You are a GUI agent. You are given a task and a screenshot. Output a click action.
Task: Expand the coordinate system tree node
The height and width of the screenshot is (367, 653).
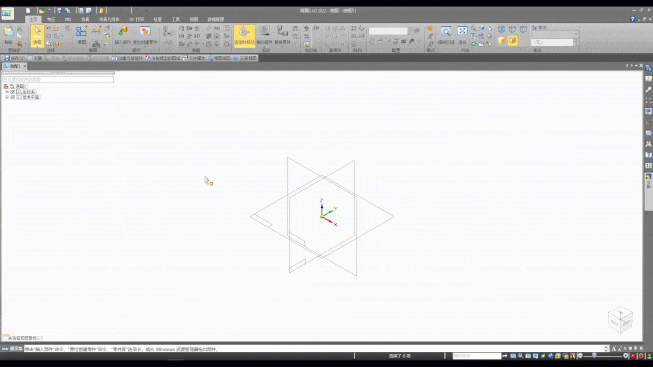click(7, 92)
